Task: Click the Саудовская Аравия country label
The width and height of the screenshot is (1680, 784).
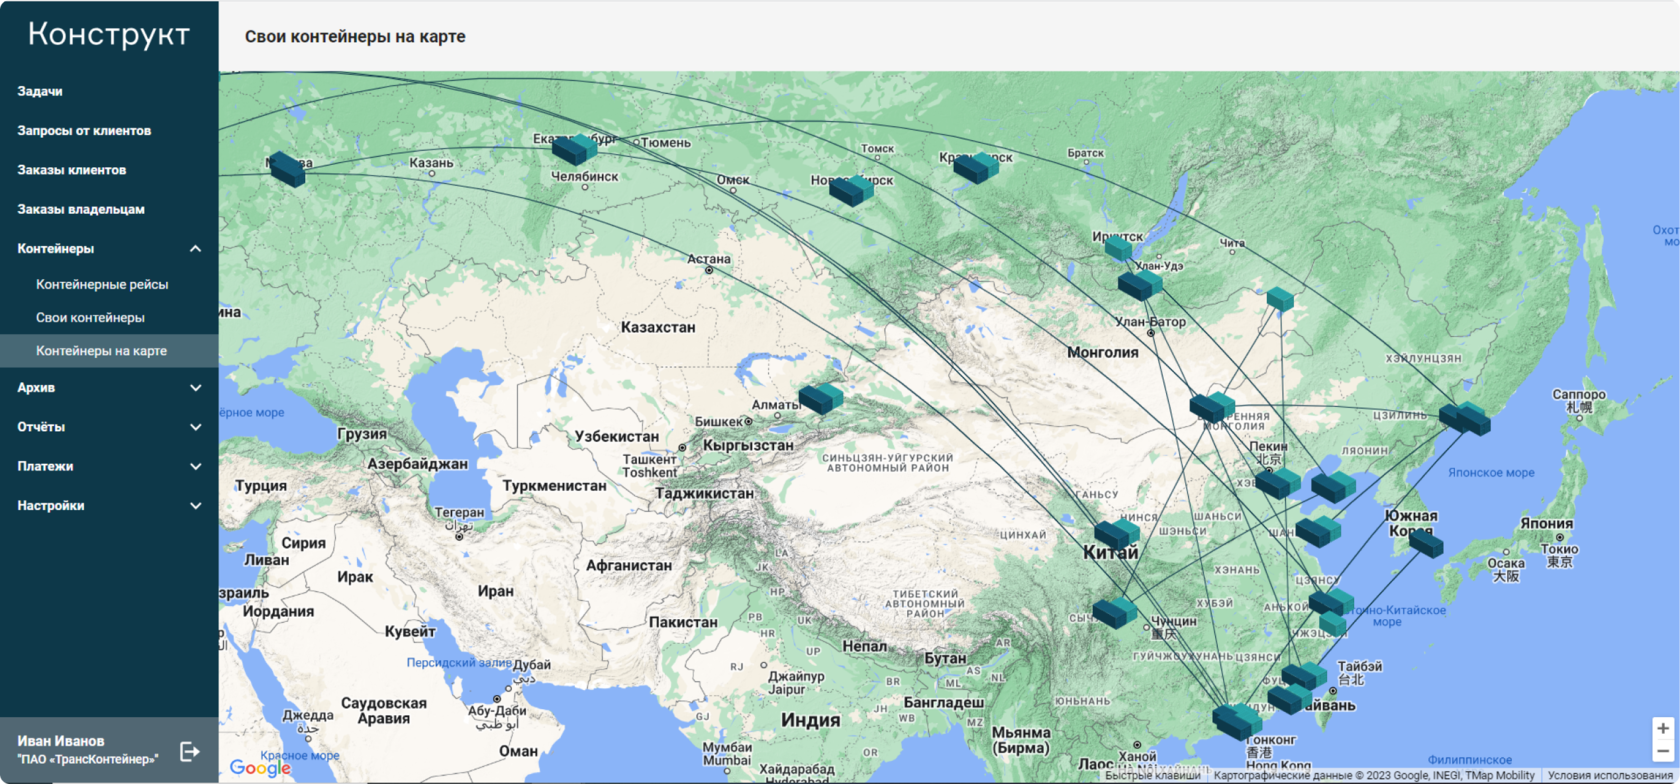Action: [384, 711]
